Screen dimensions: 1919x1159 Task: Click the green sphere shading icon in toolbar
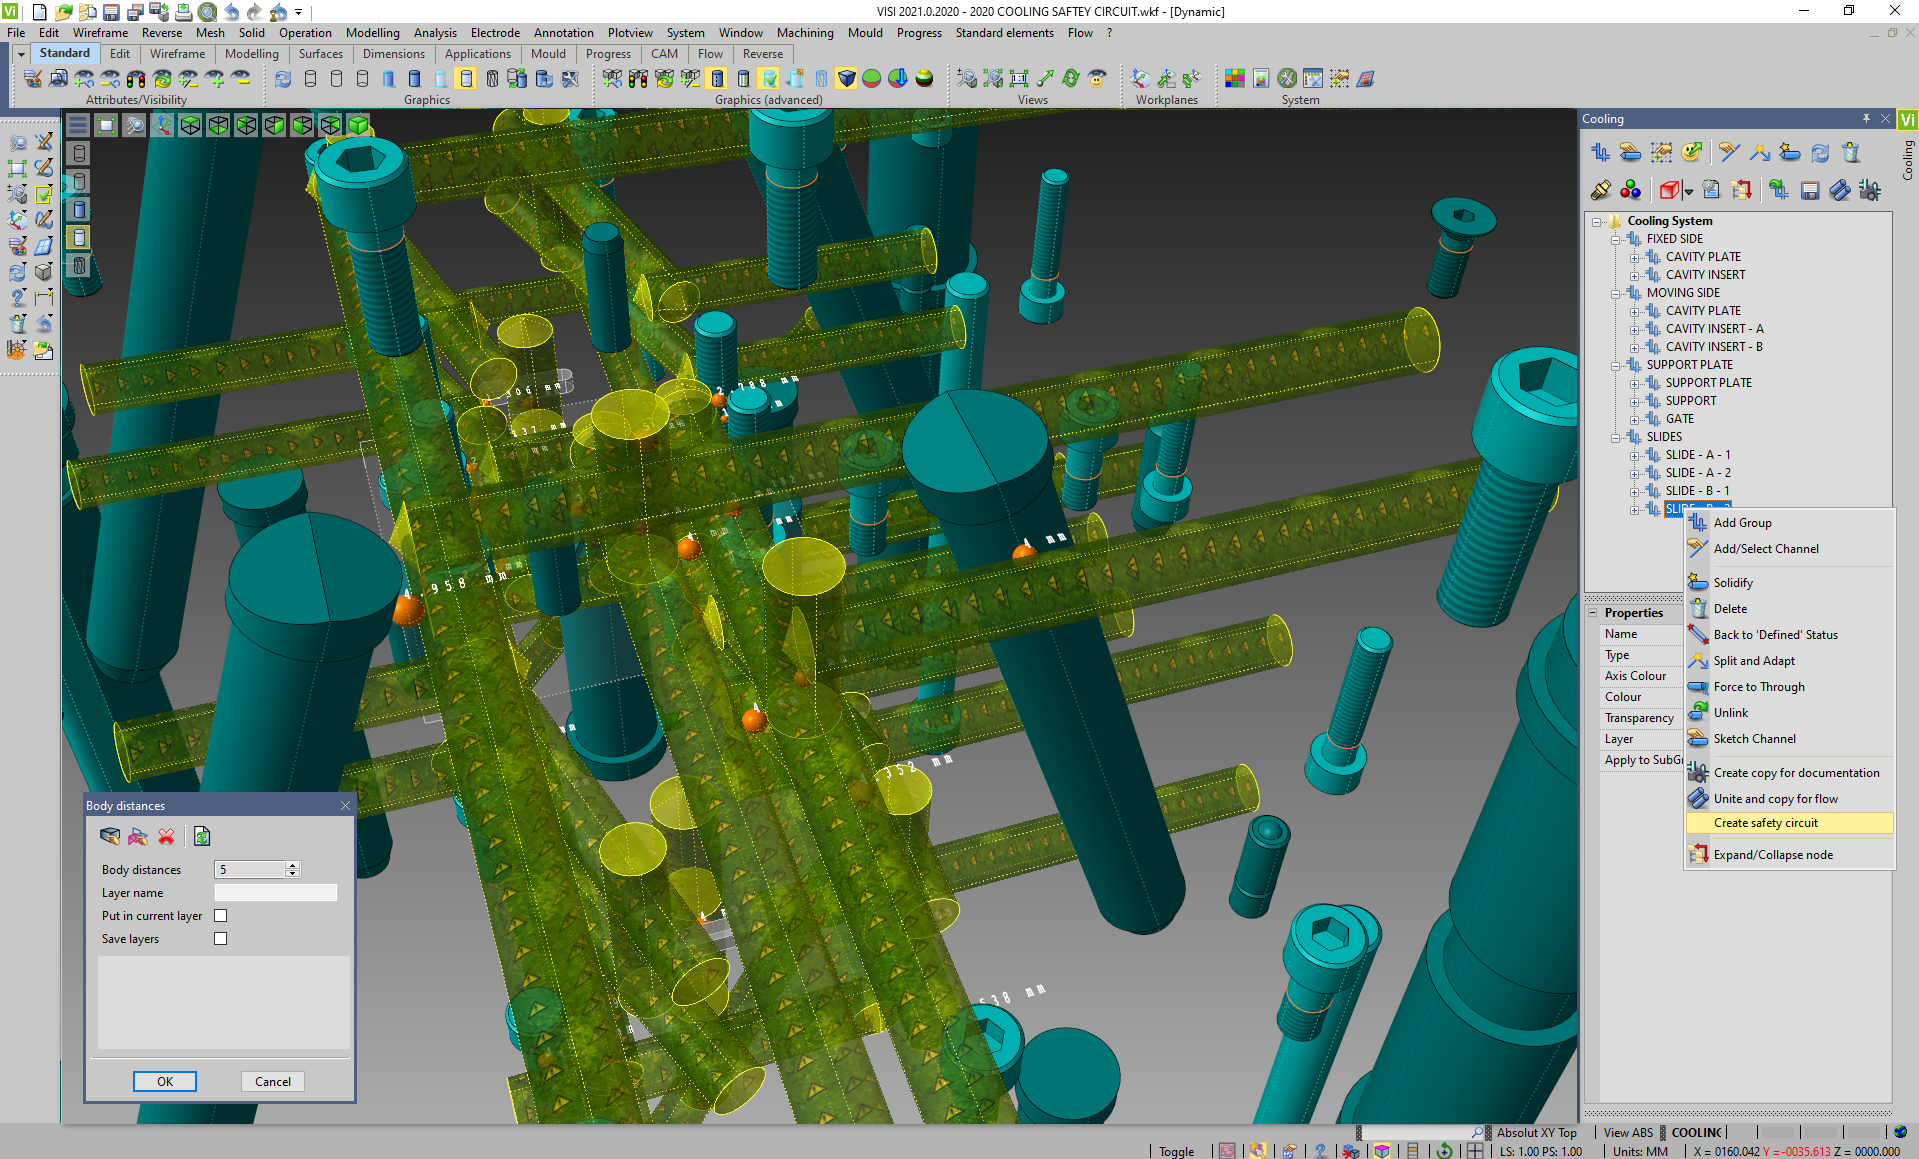(872, 78)
